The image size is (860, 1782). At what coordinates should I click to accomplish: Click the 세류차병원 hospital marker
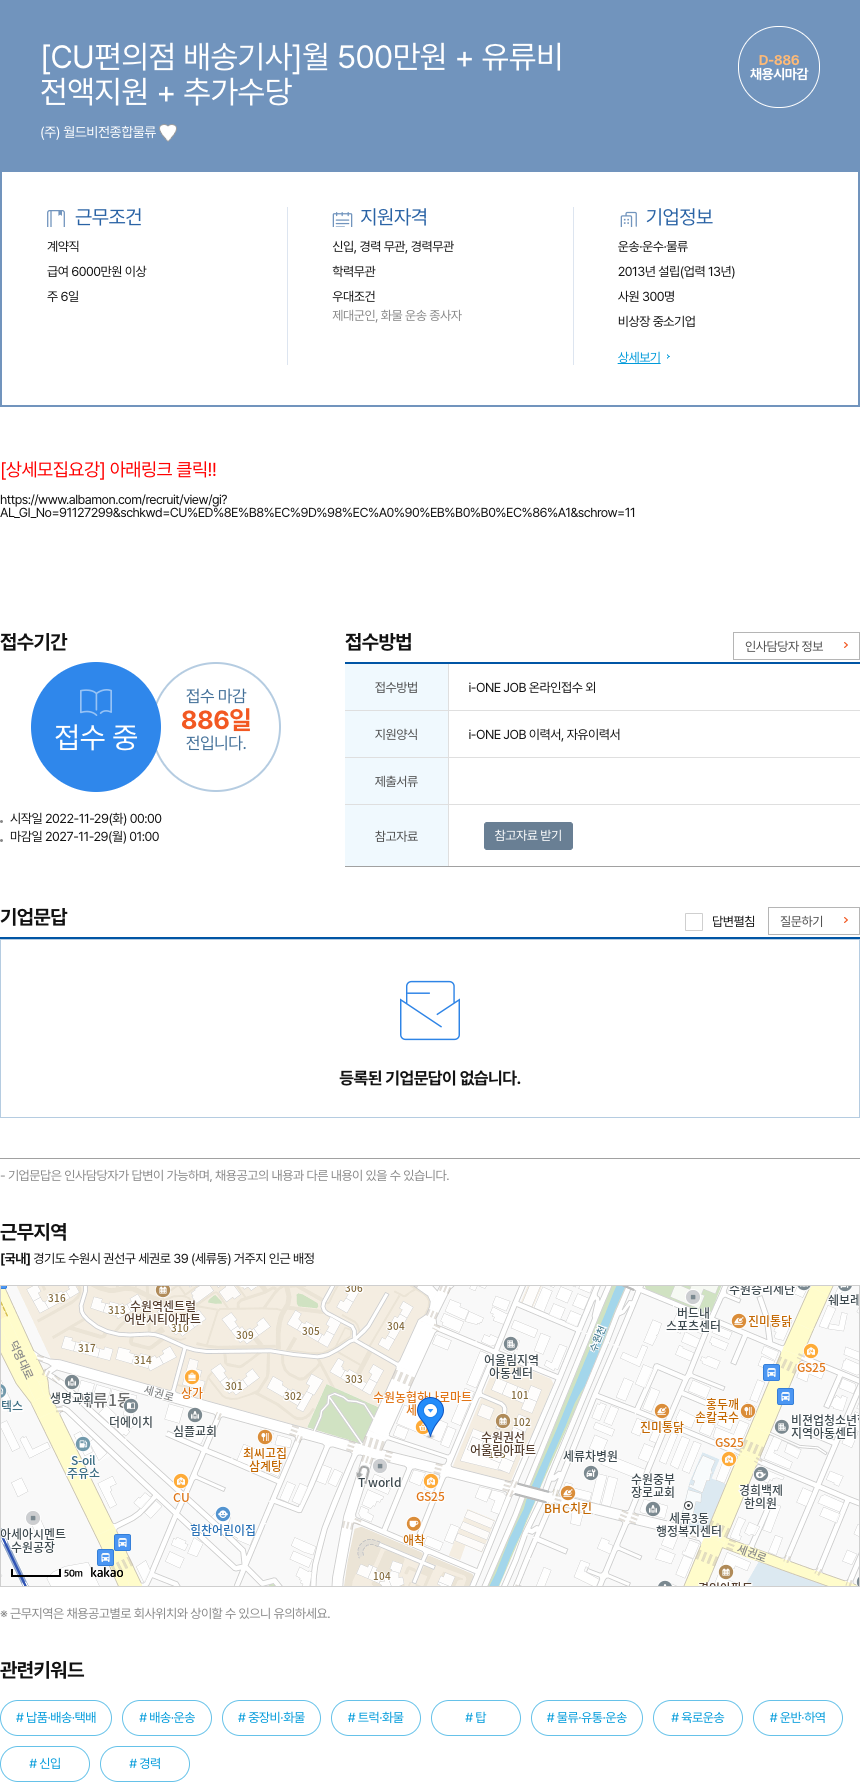[591, 1473]
